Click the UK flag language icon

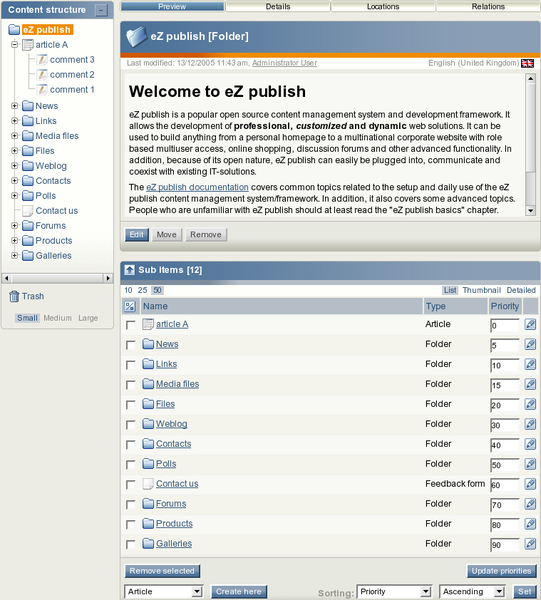(x=527, y=63)
